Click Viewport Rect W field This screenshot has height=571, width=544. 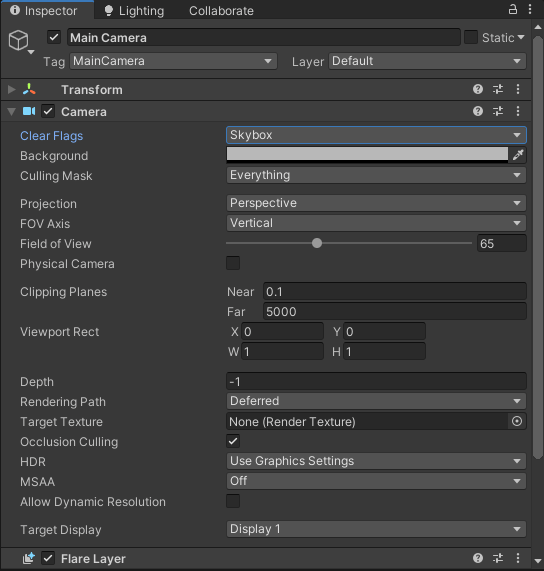coord(283,351)
